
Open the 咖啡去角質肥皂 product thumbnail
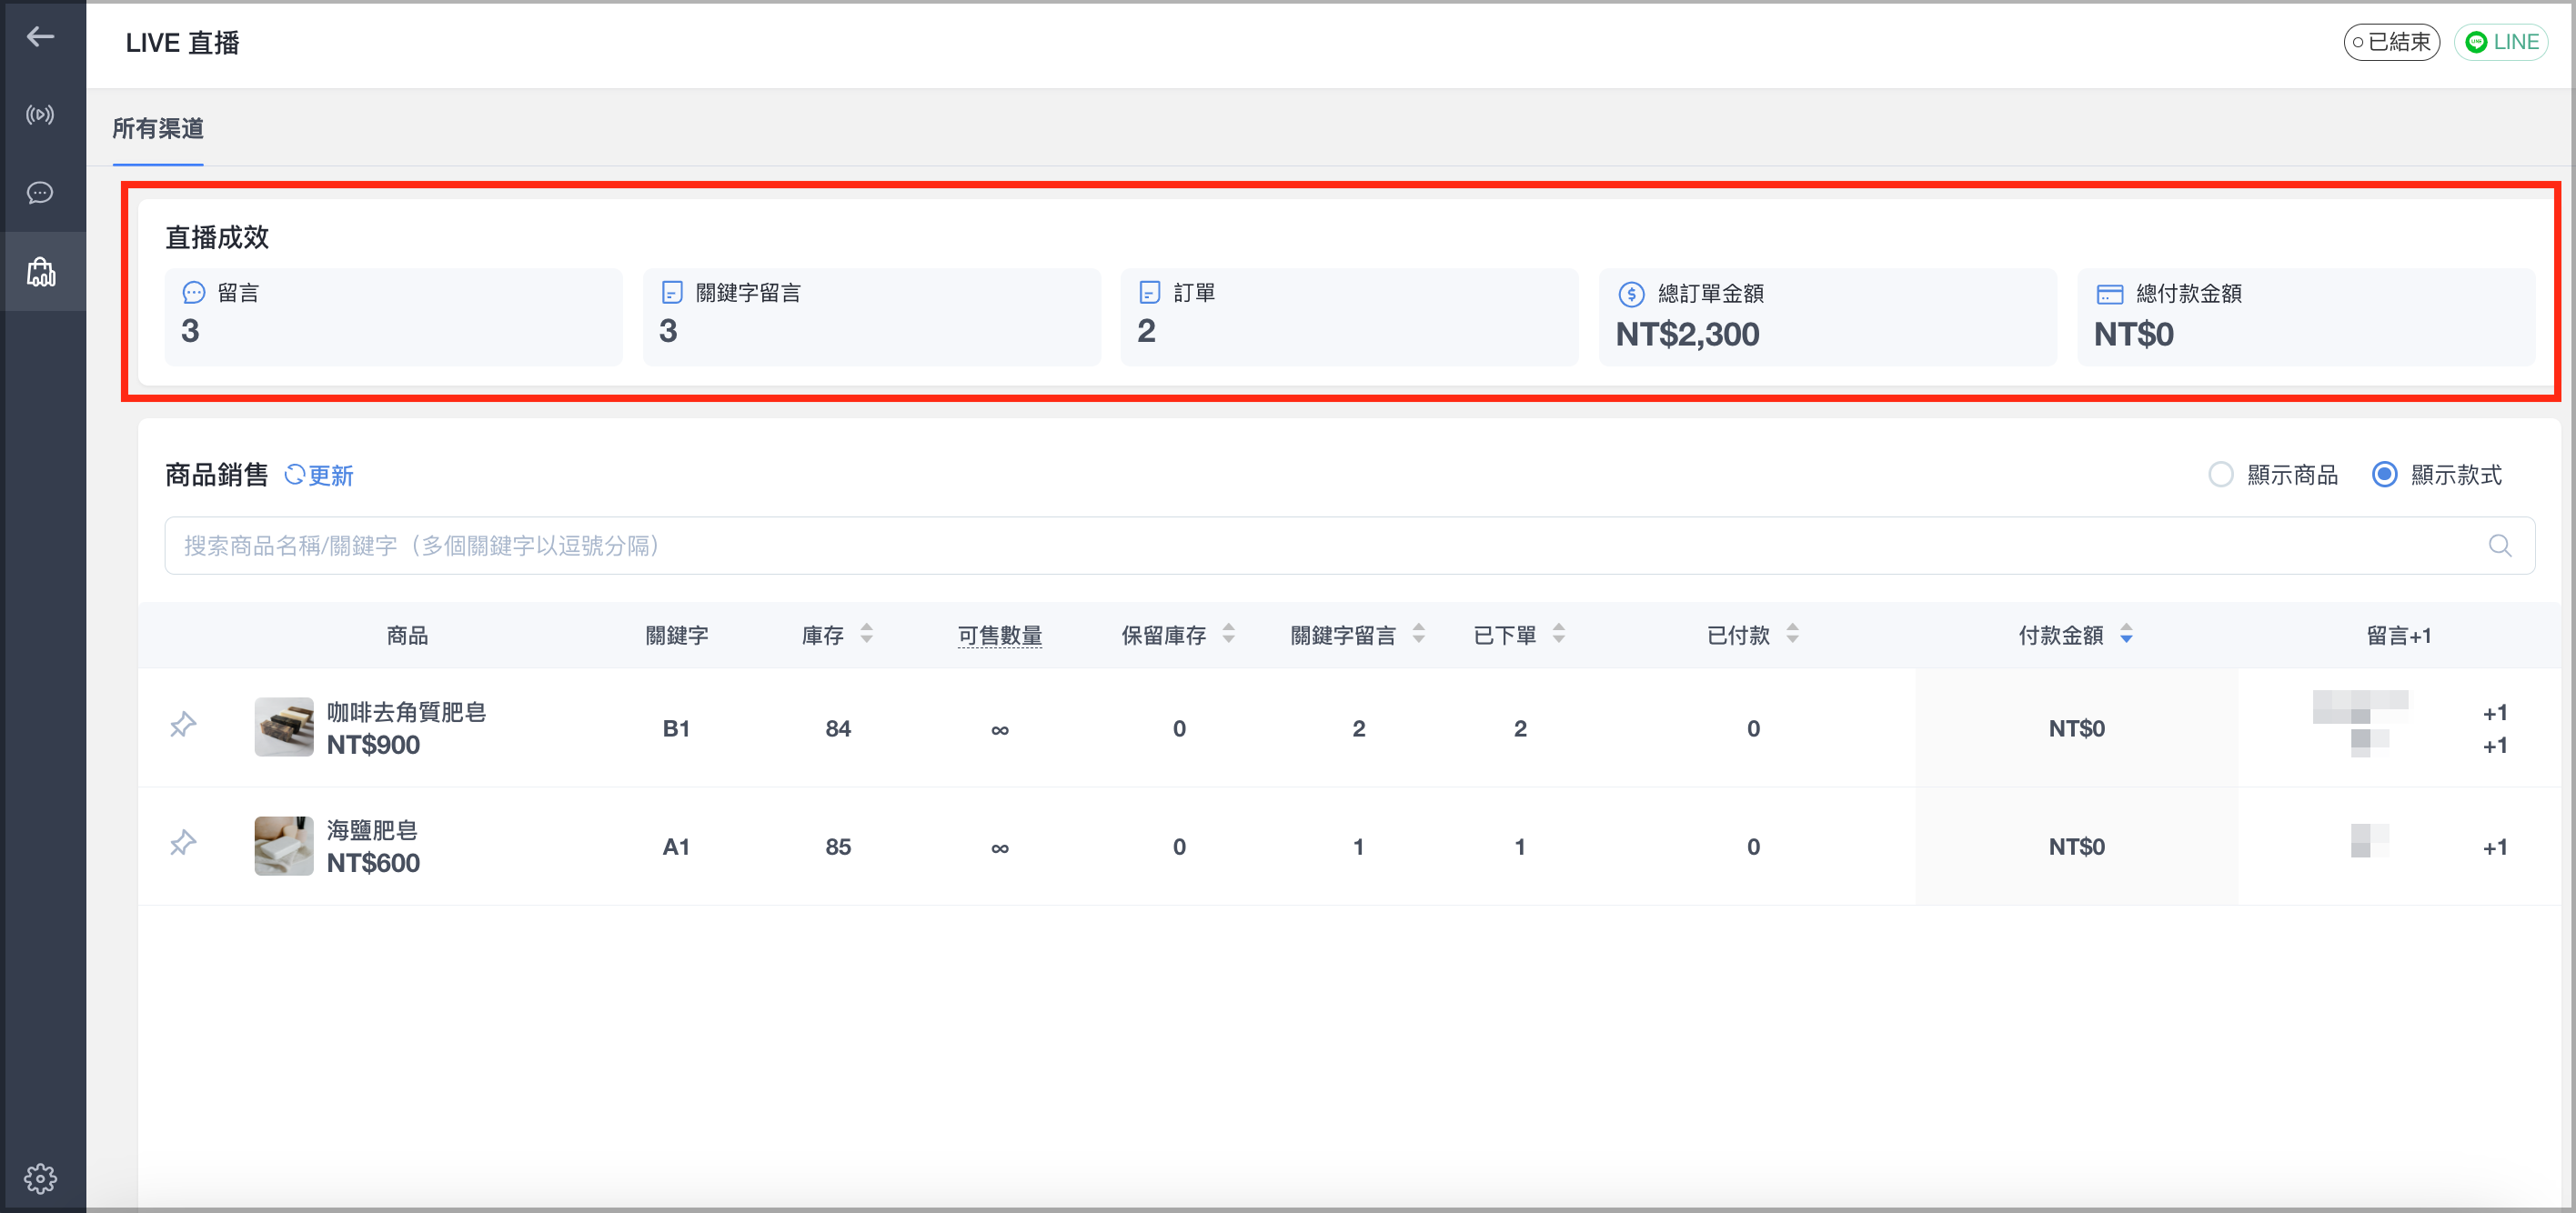[x=284, y=727]
